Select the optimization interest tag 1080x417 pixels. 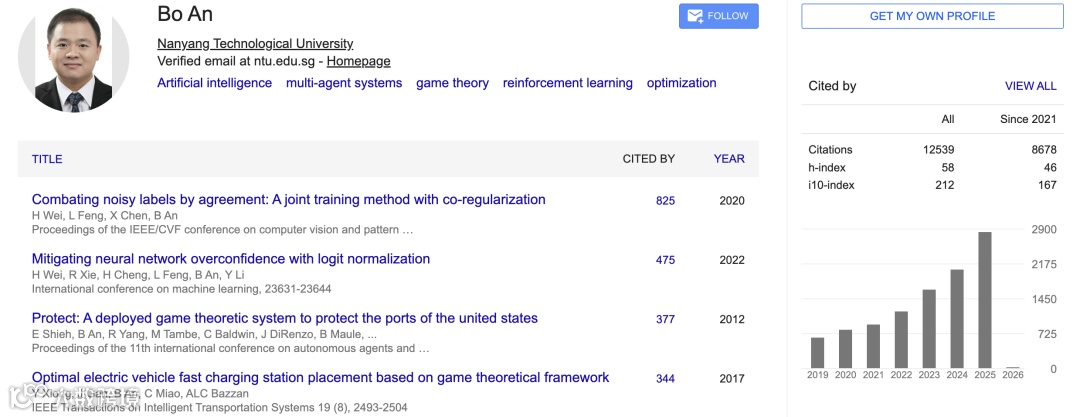click(681, 84)
